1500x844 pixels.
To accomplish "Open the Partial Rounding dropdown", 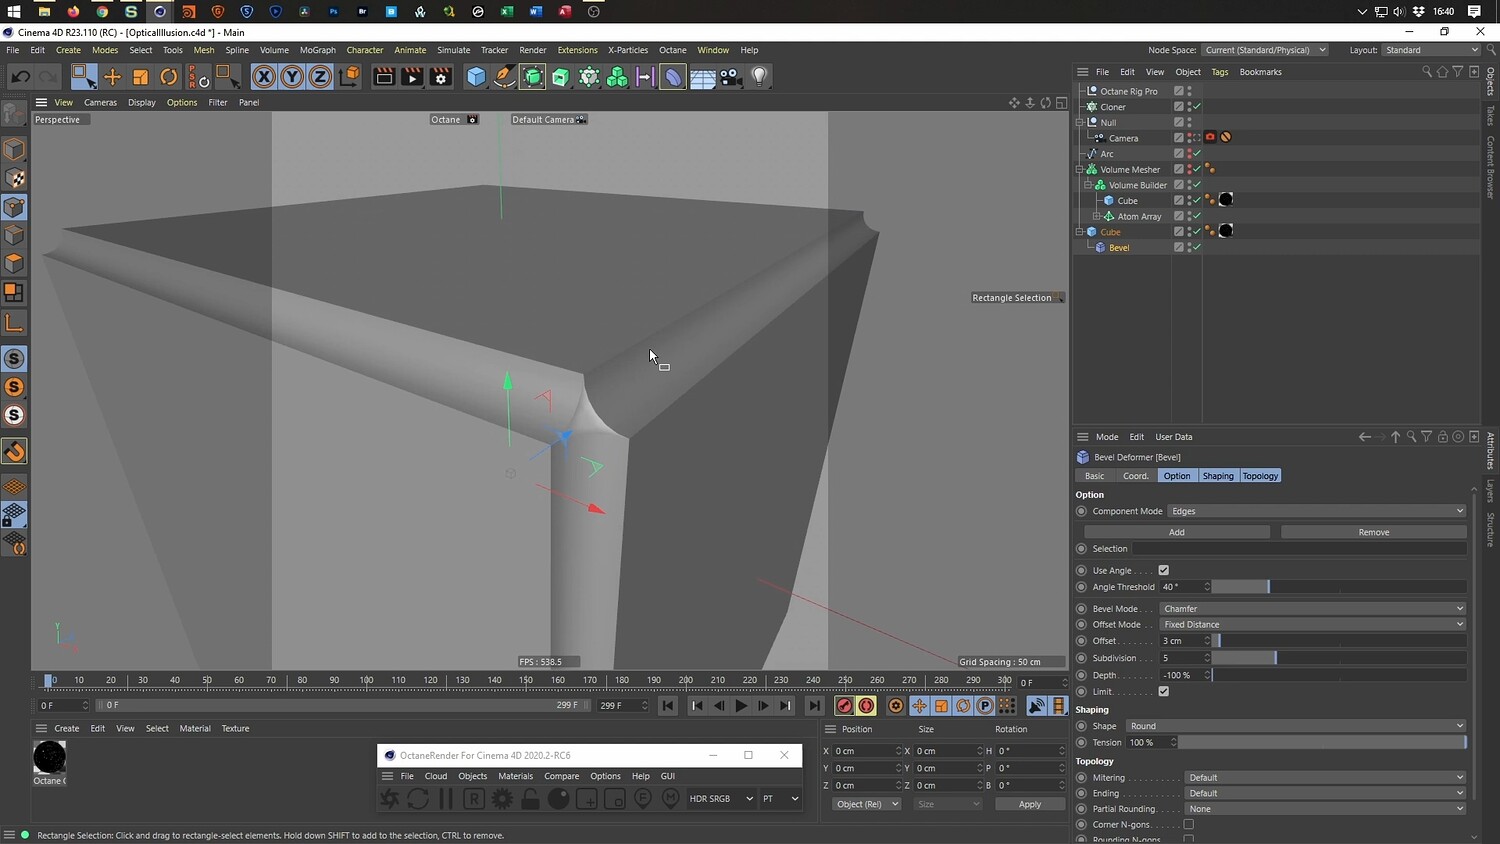I will pos(1325,809).
